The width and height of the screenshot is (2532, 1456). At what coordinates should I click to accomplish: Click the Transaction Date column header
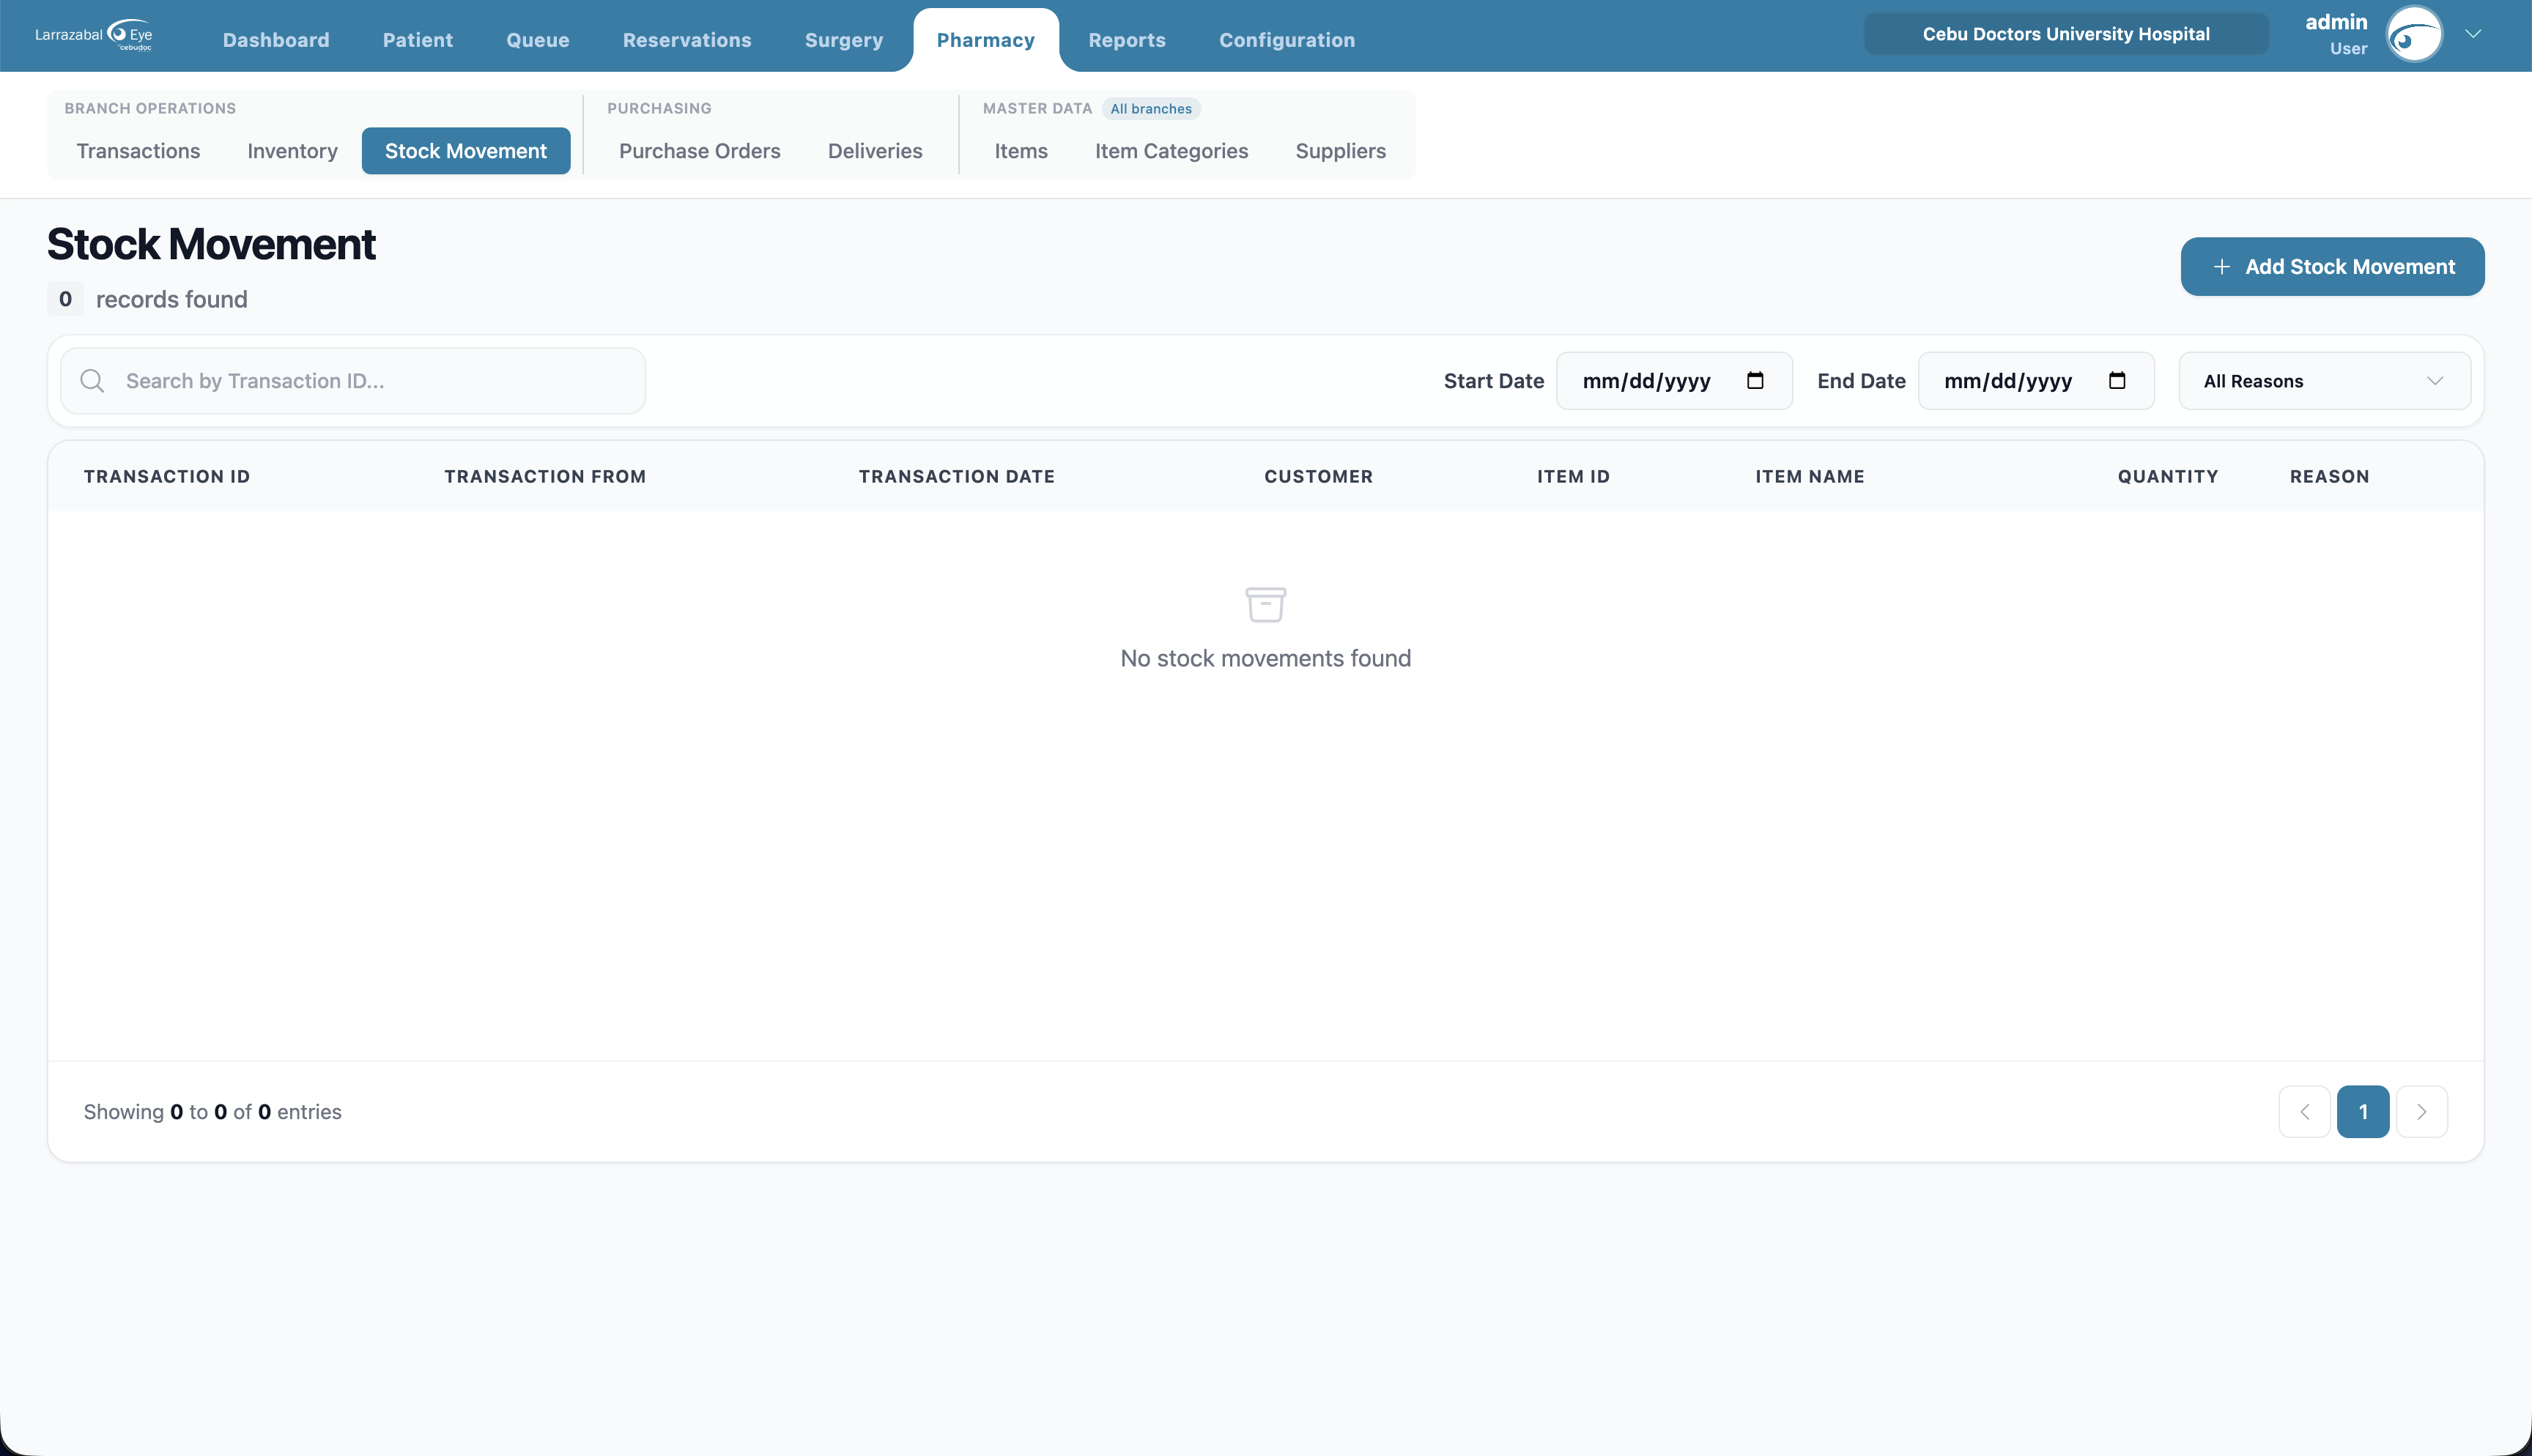click(957, 477)
